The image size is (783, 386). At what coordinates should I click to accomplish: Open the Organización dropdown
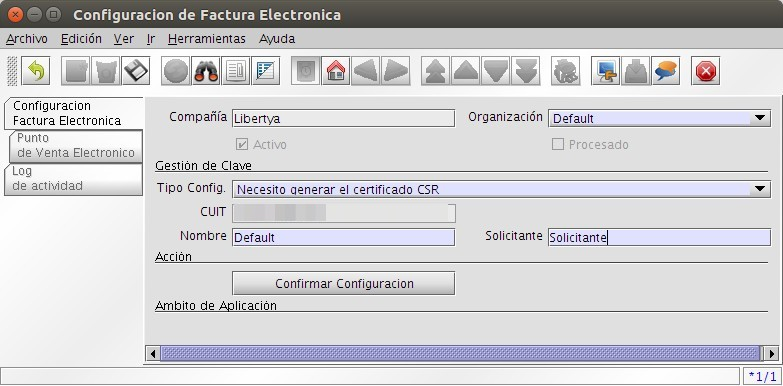point(760,118)
